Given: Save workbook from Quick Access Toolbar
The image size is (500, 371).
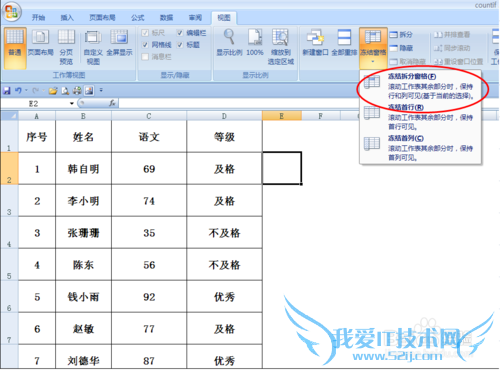Looking at the screenshot, I should point(7,90).
